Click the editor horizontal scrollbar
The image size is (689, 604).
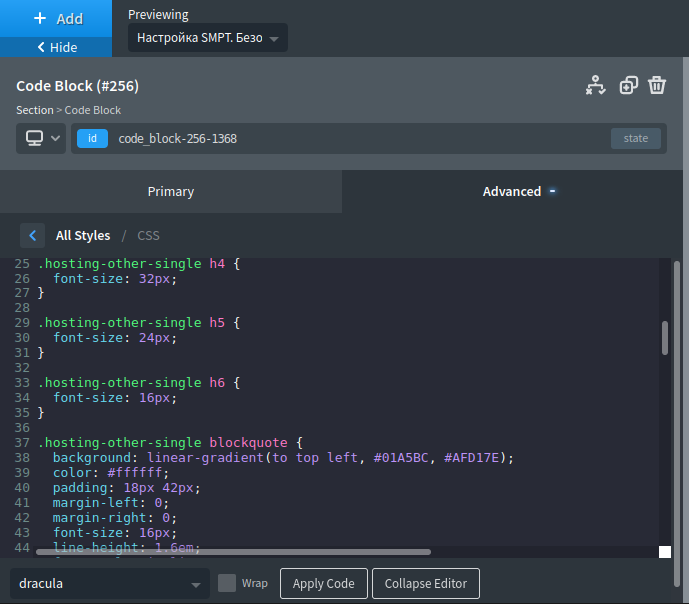(x=233, y=552)
